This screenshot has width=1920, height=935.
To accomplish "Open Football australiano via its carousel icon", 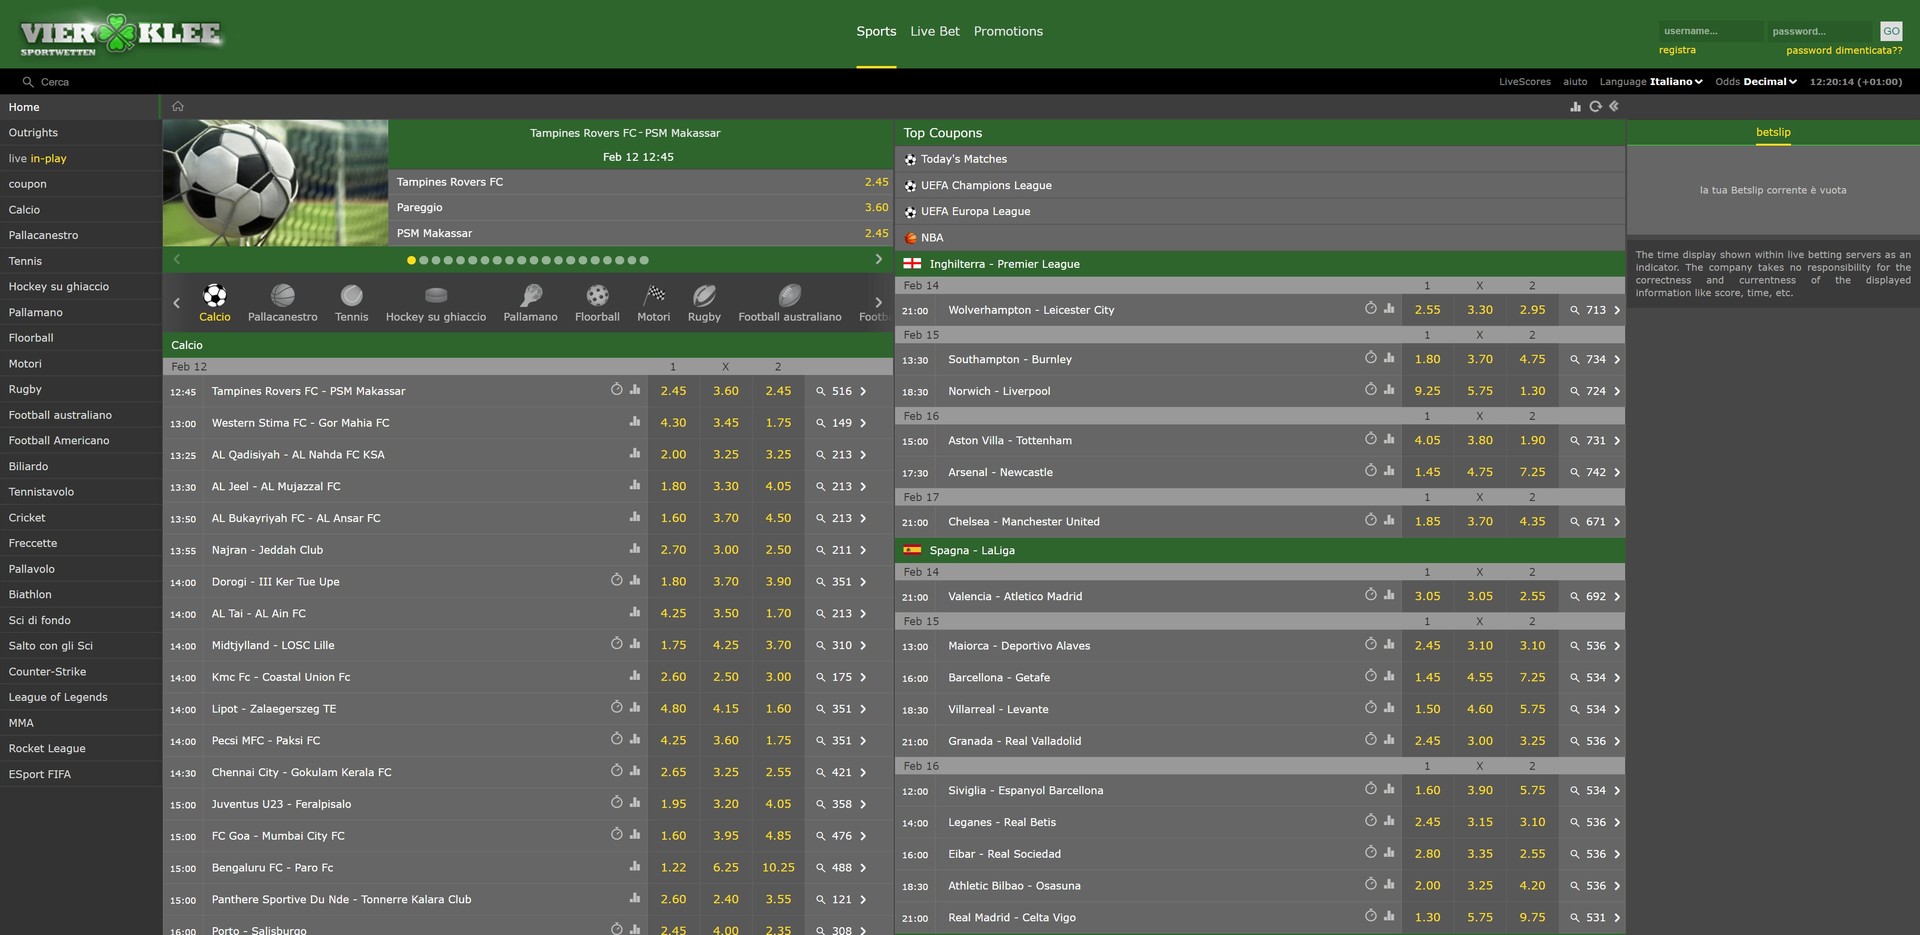I will pos(790,295).
